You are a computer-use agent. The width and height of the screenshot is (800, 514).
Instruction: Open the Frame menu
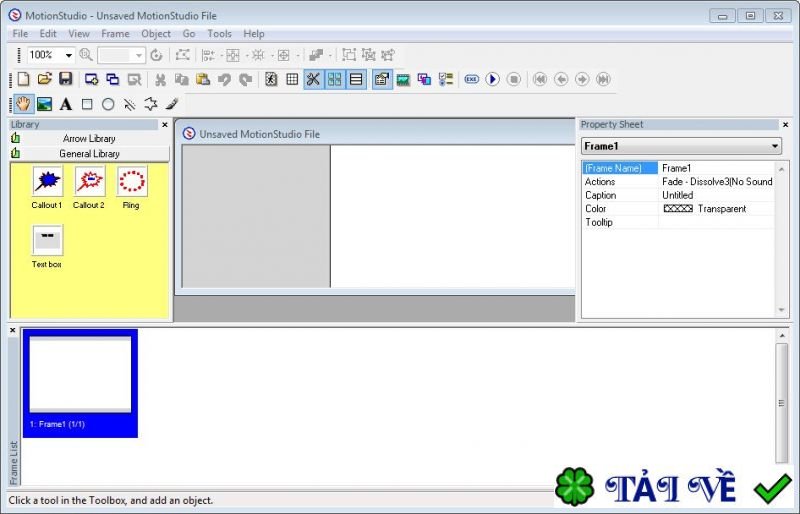point(115,34)
